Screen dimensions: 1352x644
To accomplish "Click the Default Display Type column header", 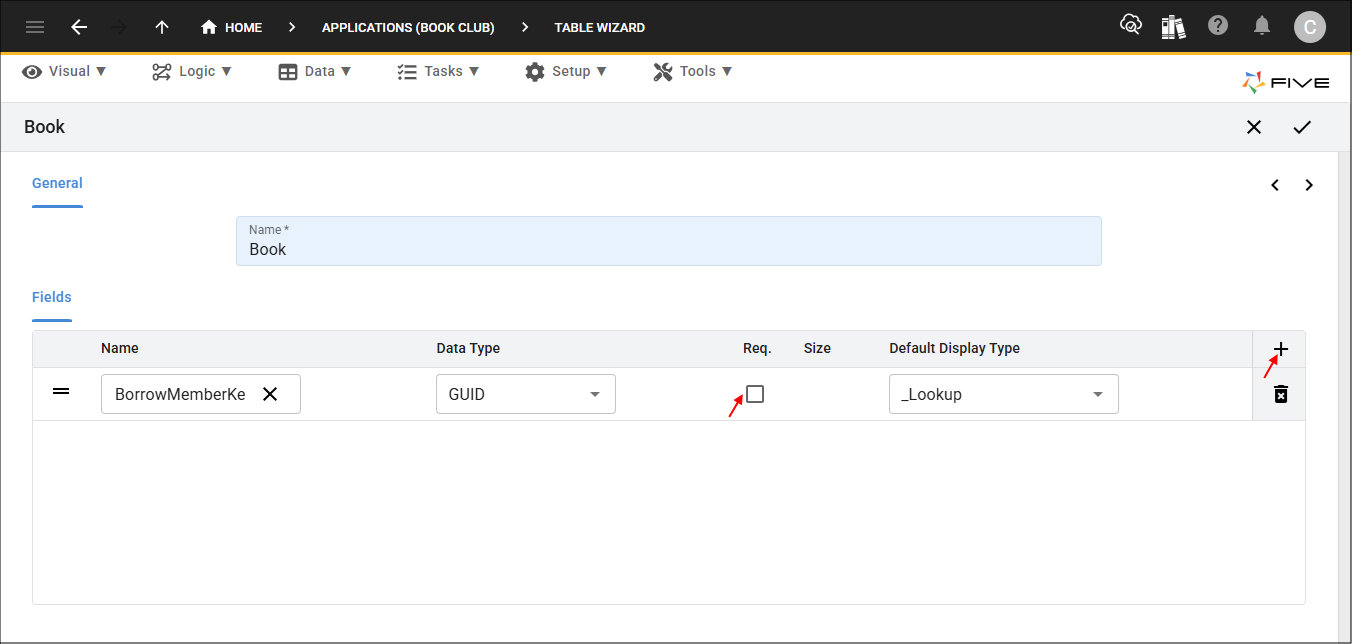I will point(954,348).
